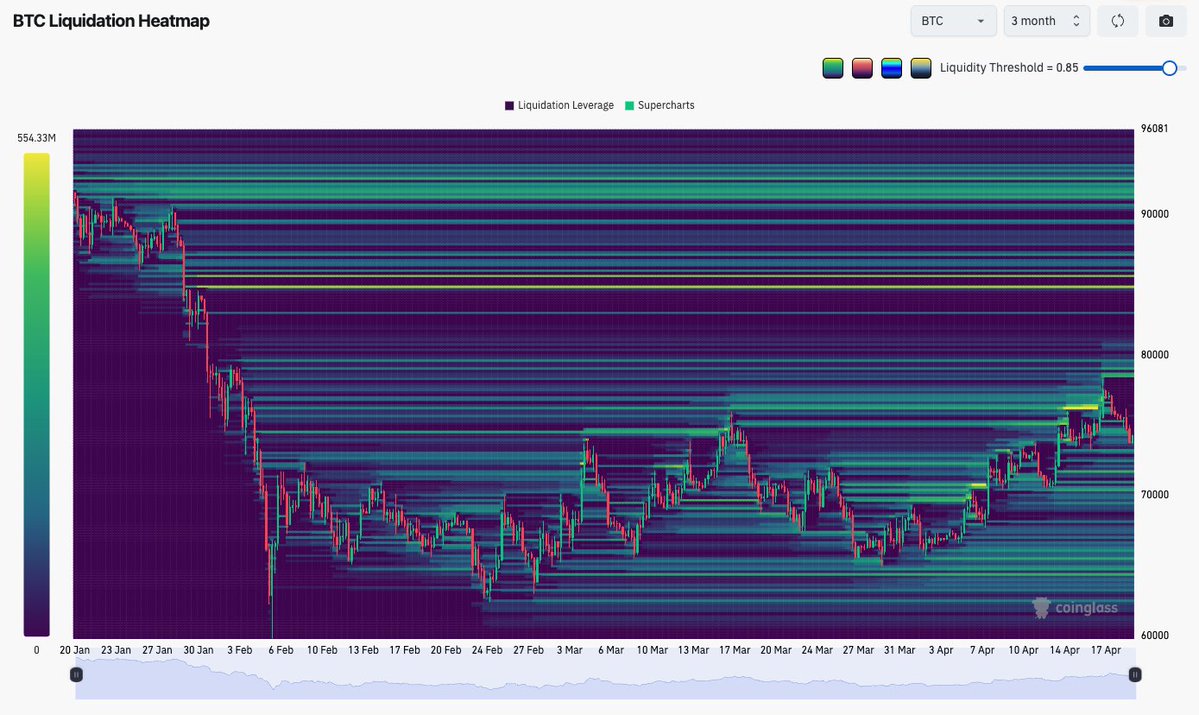This screenshot has width=1199, height=715.
Task: Click the 90000 price axis label
Action: (1155, 214)
